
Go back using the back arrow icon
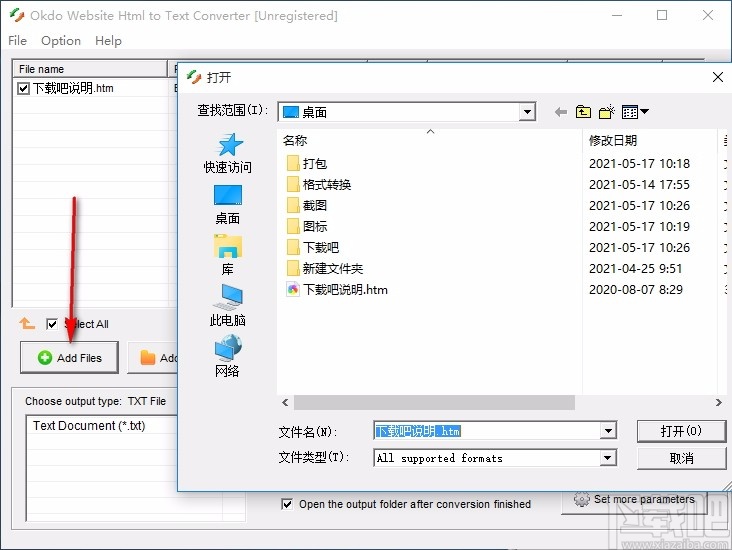(x=561, y=112)
